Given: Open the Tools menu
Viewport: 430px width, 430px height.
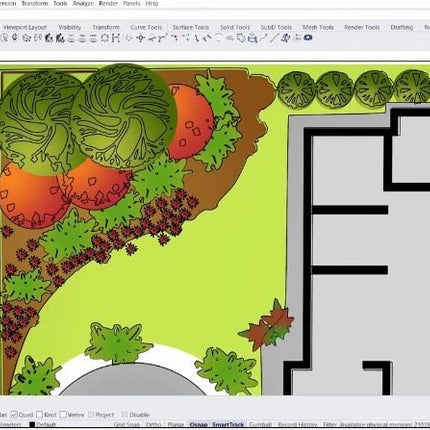Looking at the screenshot, I should (60, 4).
